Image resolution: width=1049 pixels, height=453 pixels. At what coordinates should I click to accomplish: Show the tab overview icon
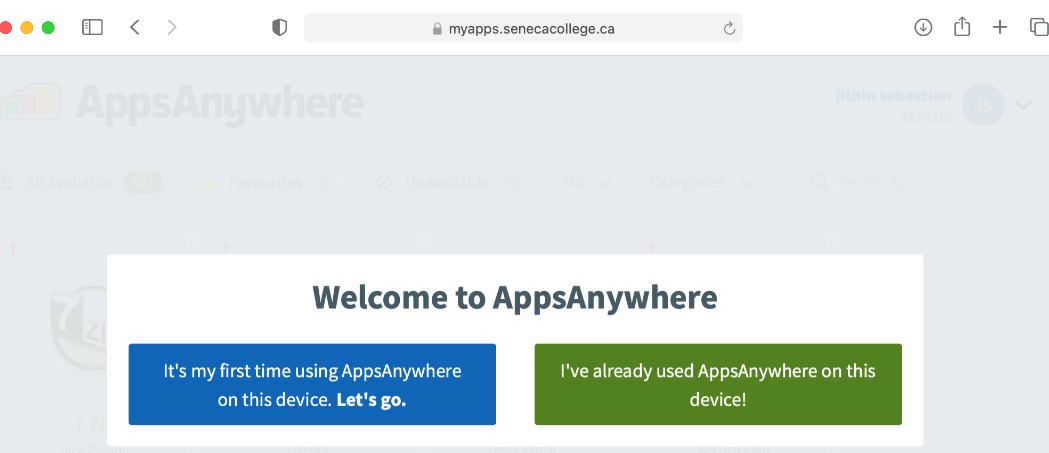coord(1038,27)
